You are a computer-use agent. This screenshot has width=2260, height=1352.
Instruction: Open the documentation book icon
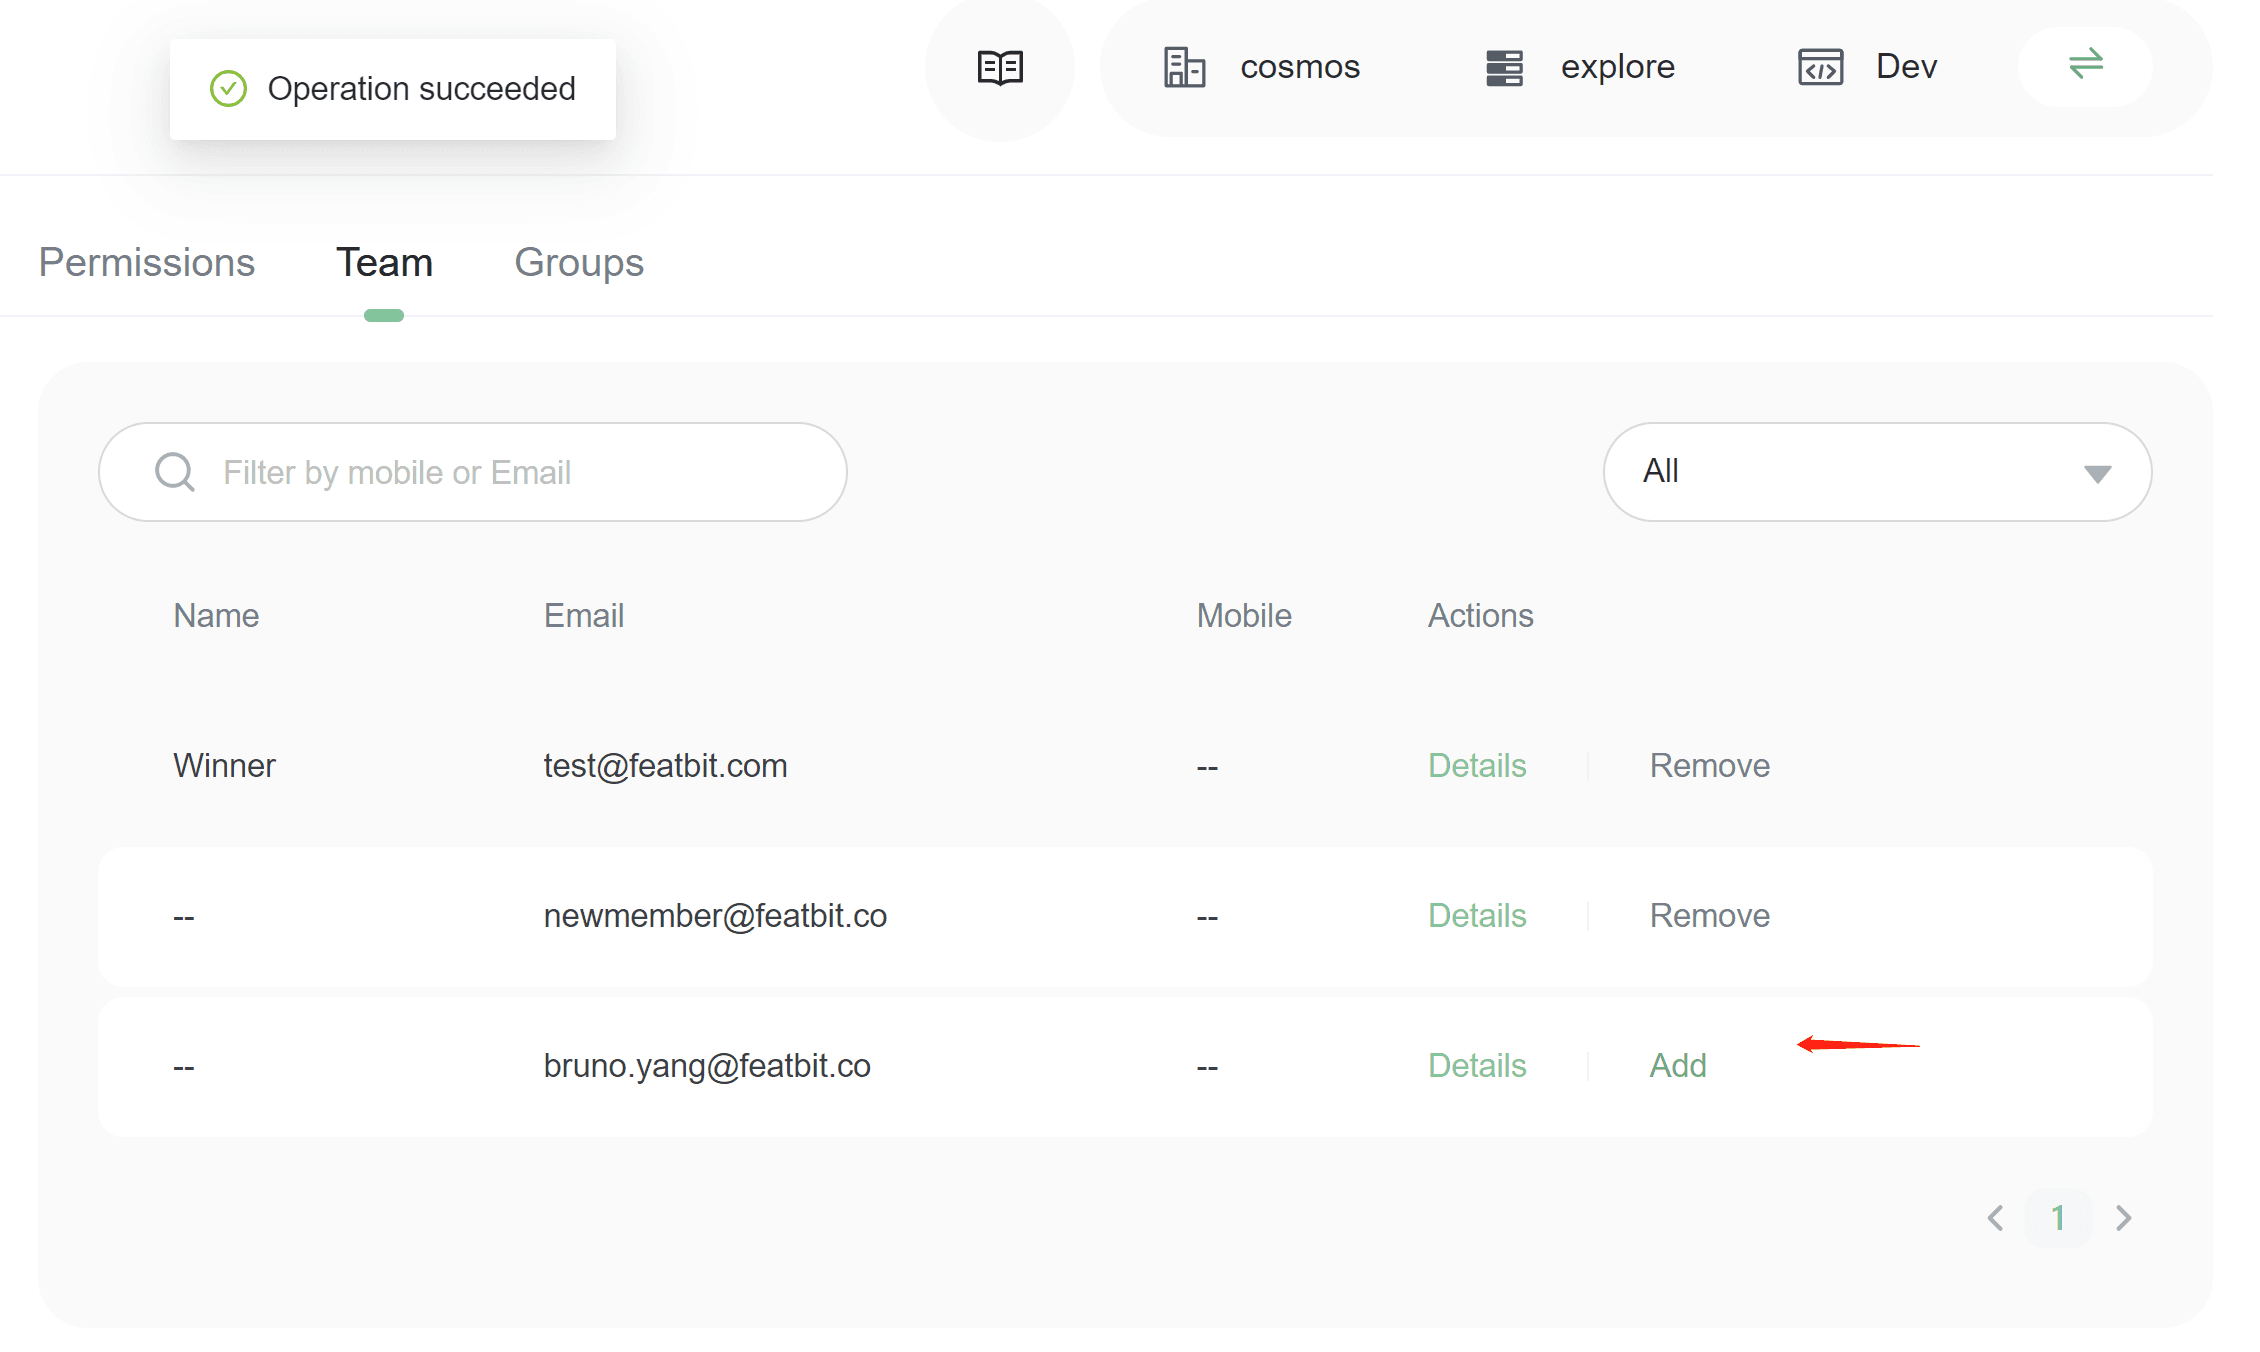click(x=999, y=68)
